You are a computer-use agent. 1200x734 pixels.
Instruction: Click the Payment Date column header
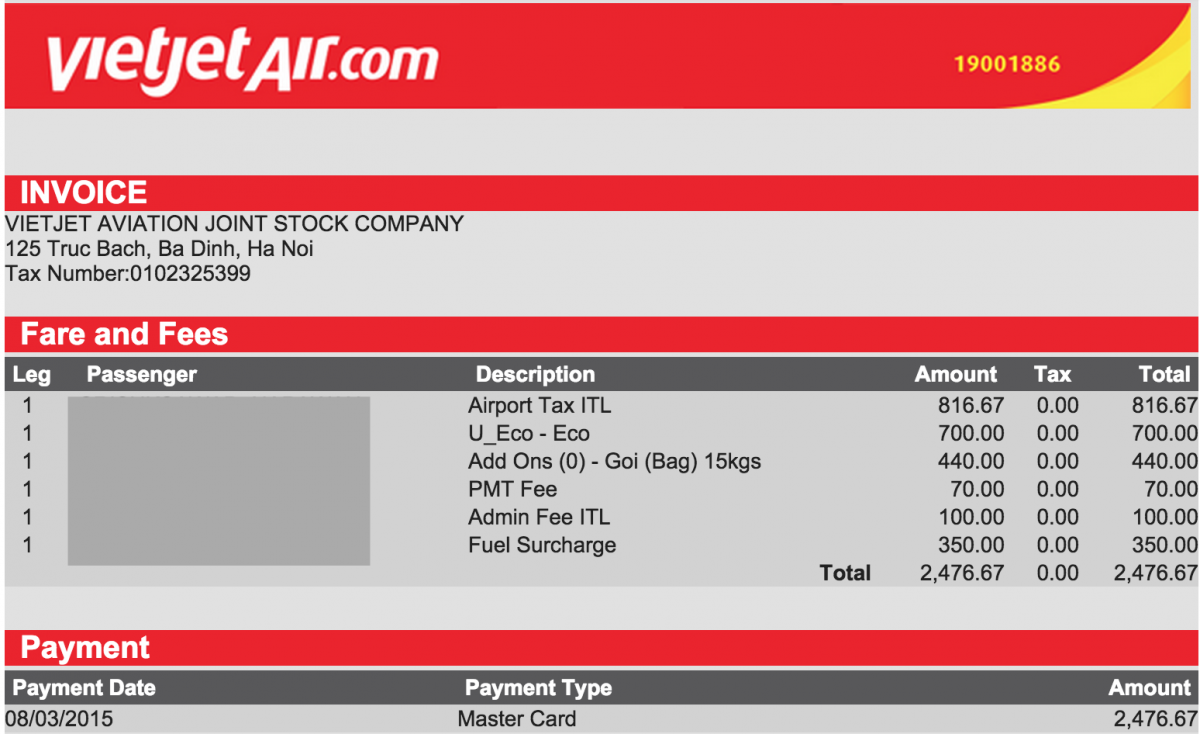point(84,688)
